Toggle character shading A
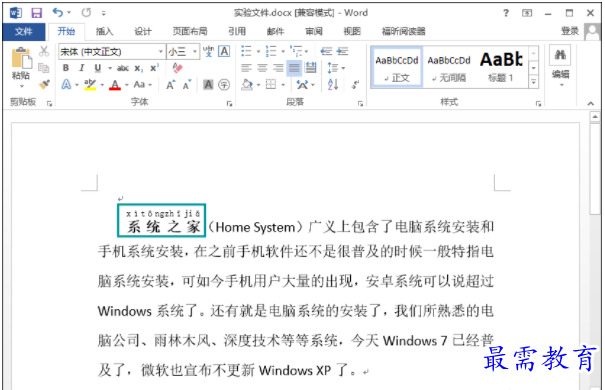605x390 pixels. coord(208,84)
